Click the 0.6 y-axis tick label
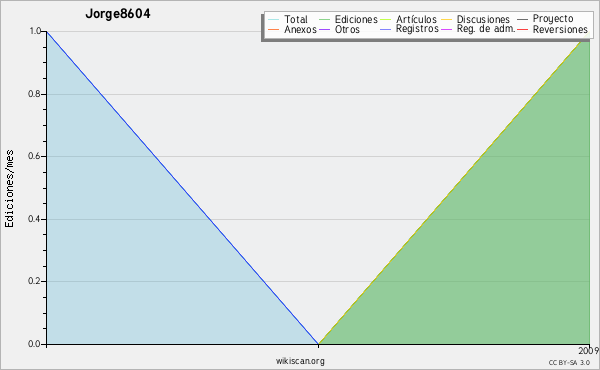Screen dimensions: 600x370 click(x=34, y=156)
